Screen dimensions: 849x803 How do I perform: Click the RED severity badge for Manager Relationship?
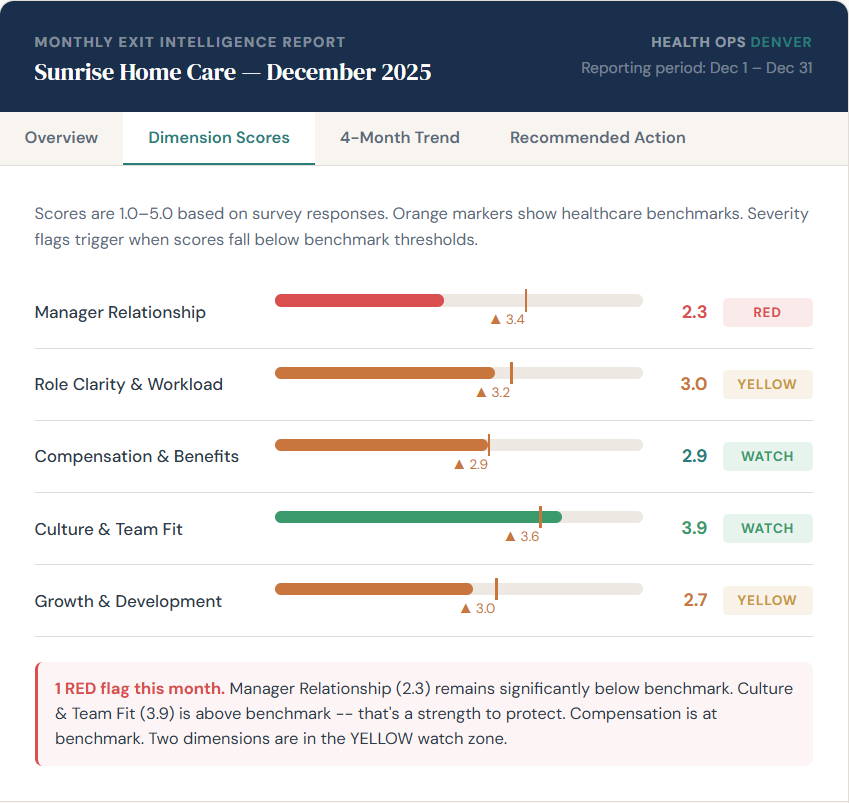[767, 312]
